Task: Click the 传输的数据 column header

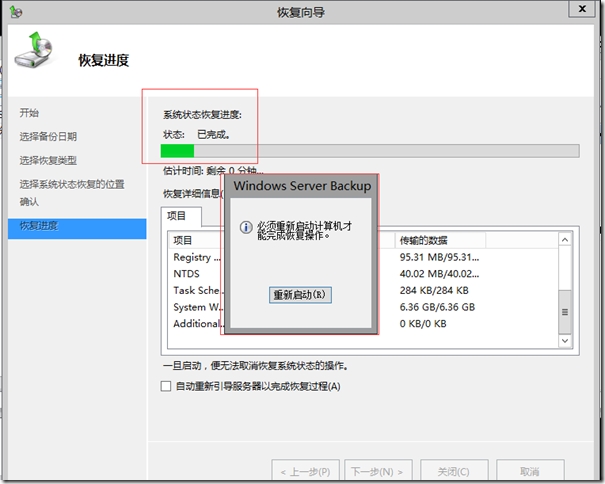Action: [439, 240]
